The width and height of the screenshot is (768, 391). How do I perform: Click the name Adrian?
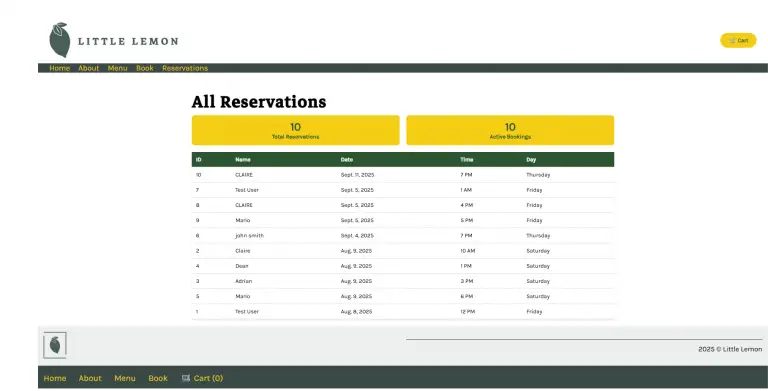tap(243, 281)
